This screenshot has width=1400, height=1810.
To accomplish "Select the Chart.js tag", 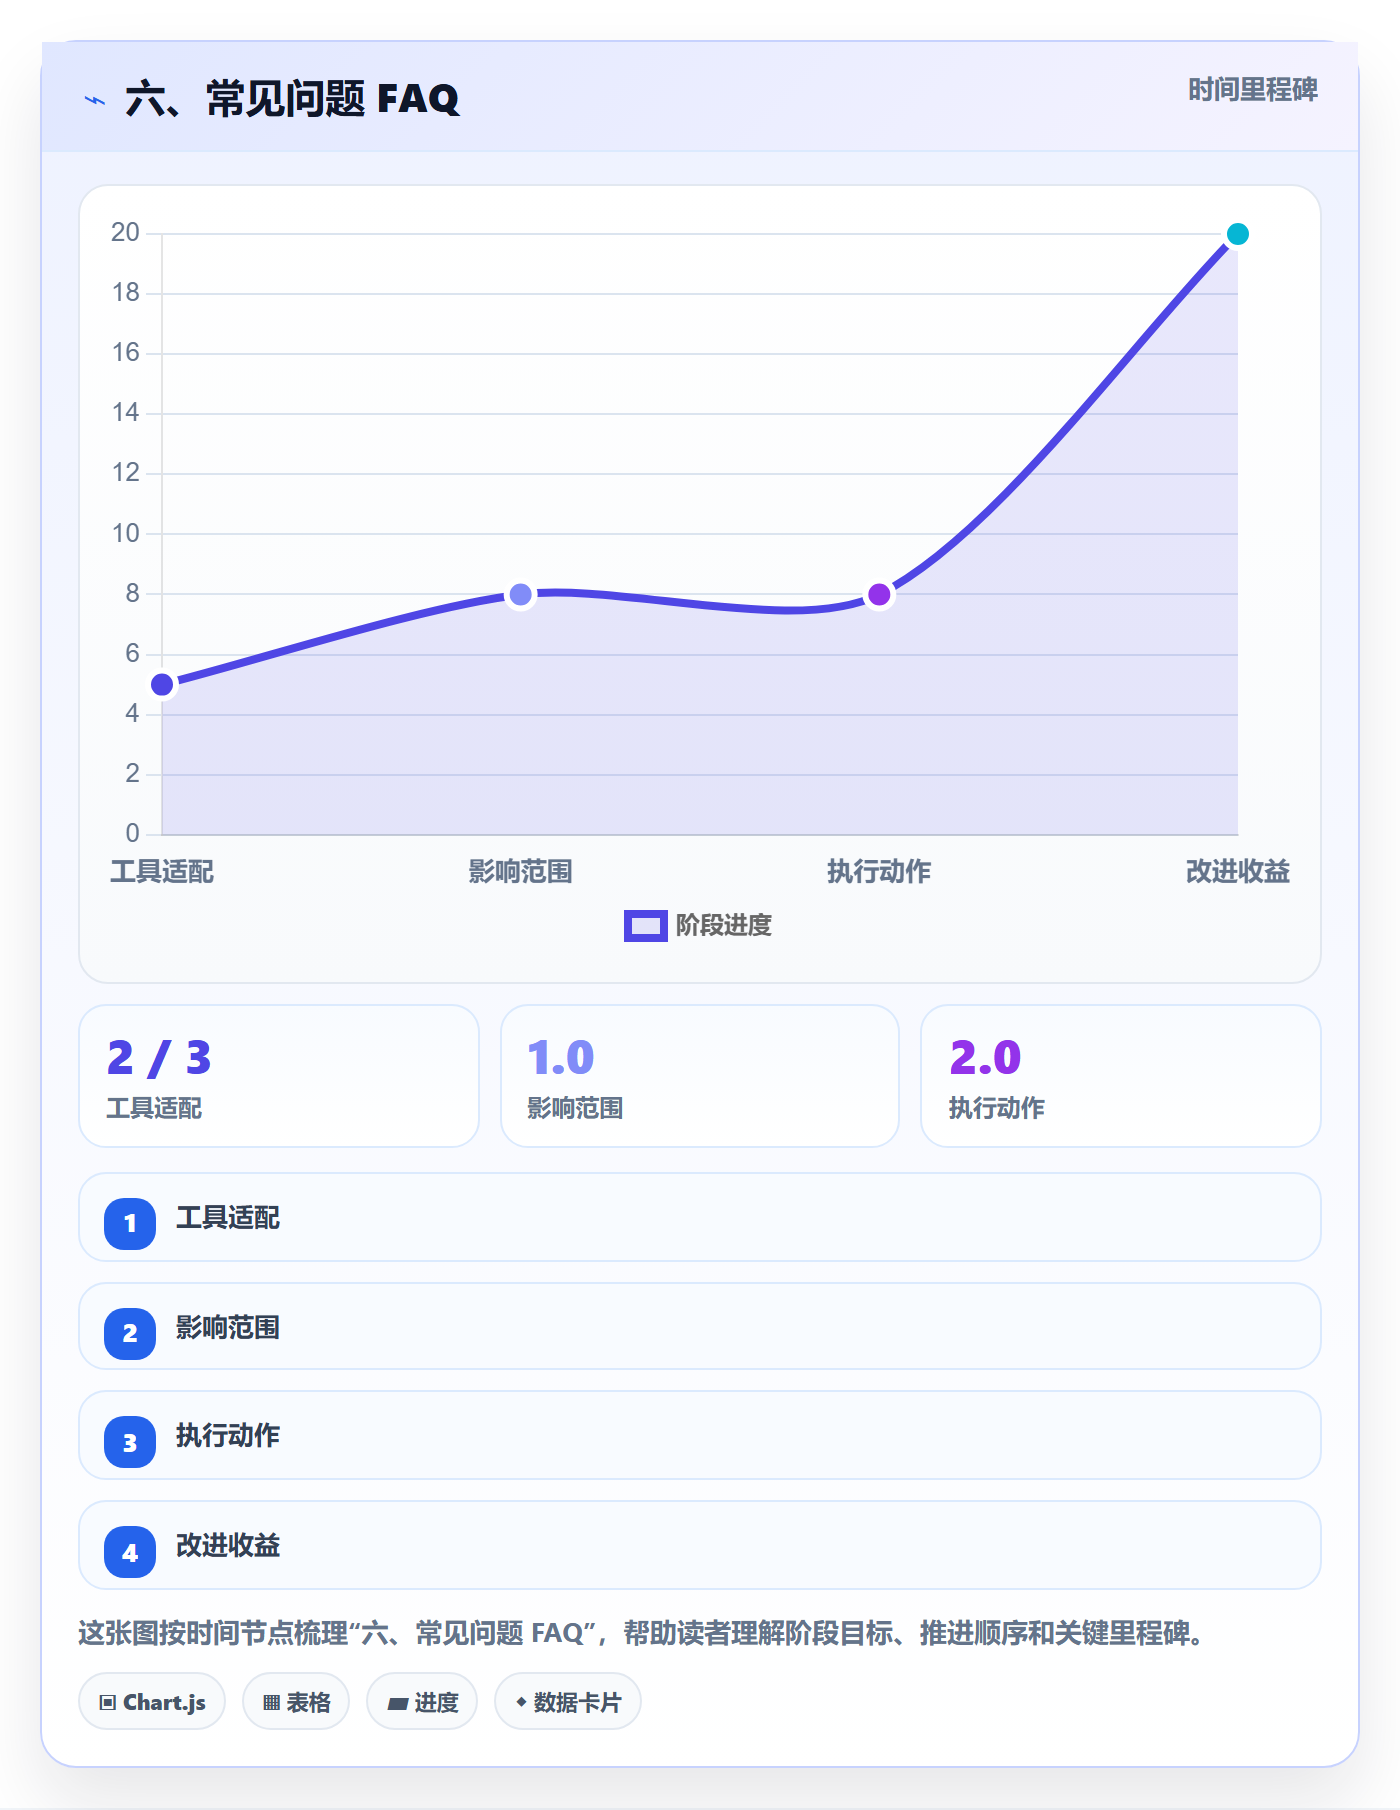I will coord(152,1701).
